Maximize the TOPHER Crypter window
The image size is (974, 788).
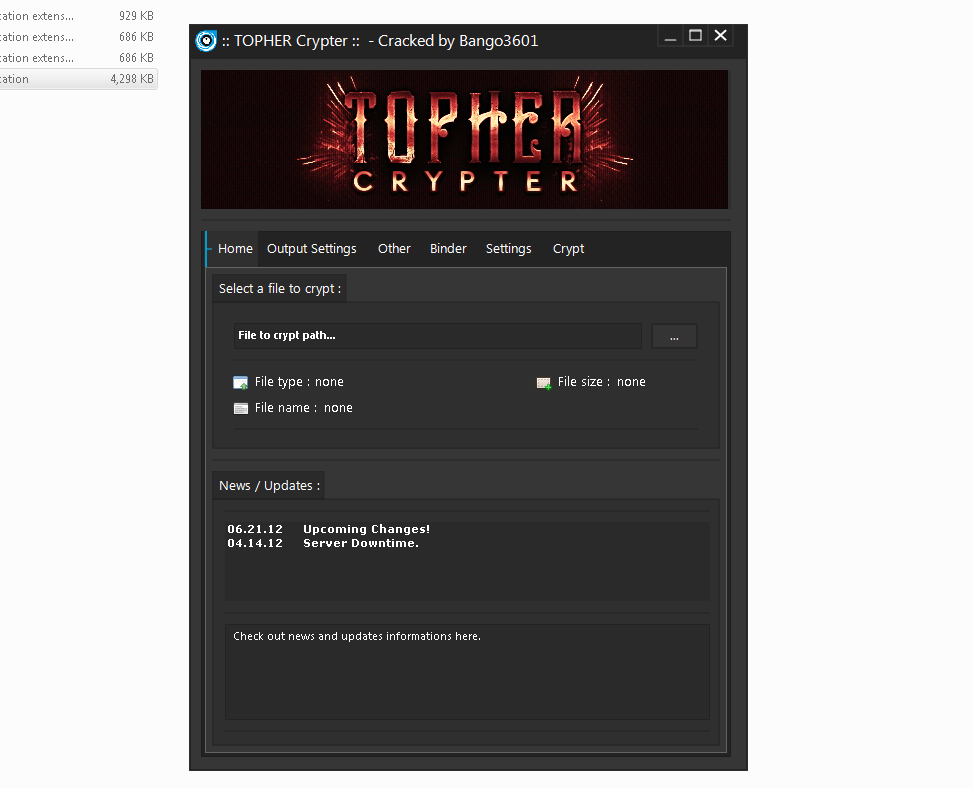point(696,36)
